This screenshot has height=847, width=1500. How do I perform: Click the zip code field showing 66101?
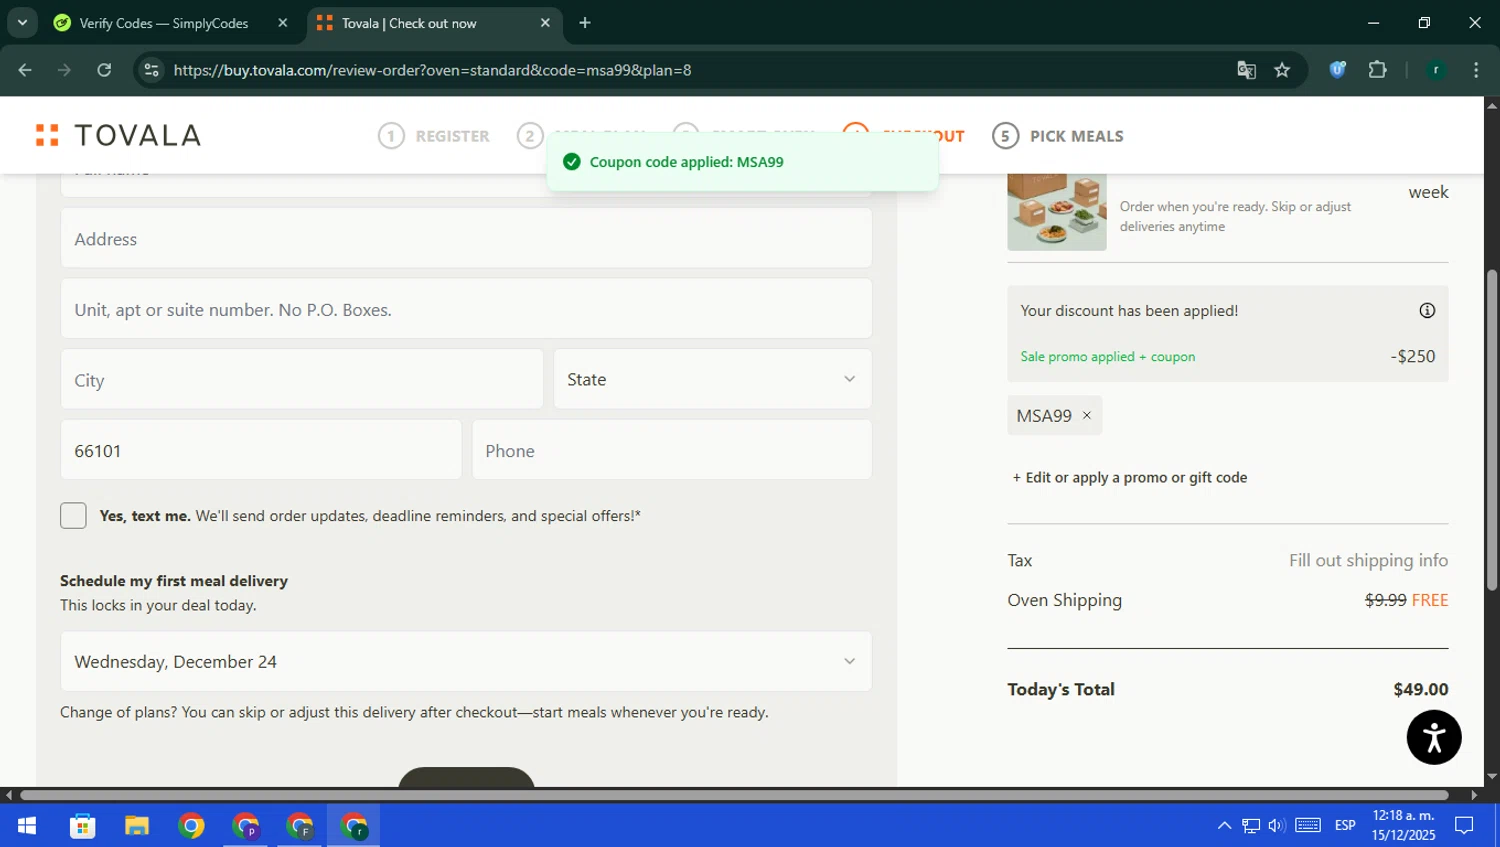[261, 451]
